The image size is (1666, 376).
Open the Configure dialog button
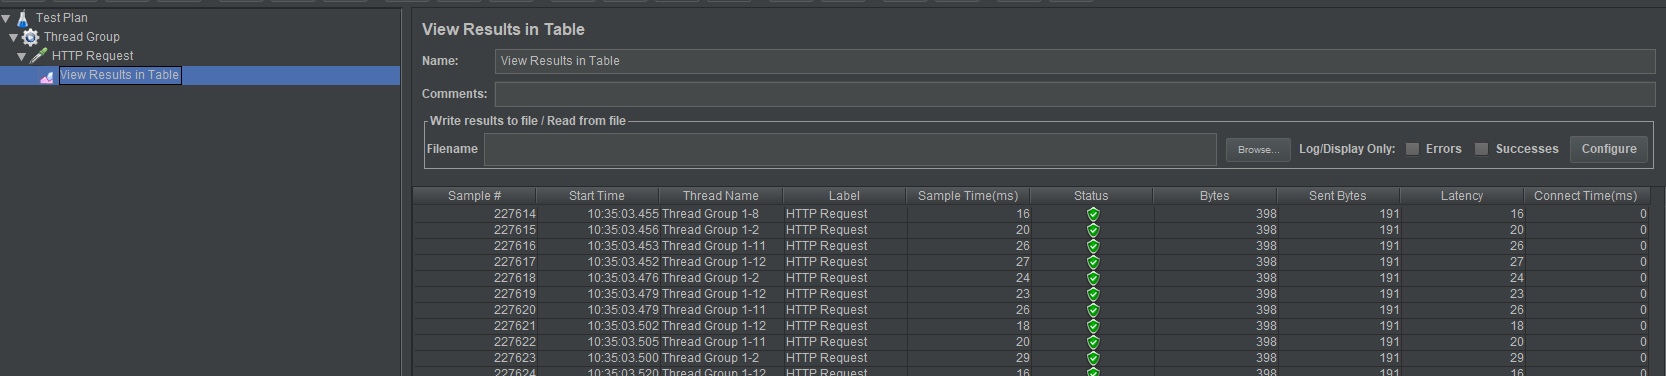click(1609, 149)
